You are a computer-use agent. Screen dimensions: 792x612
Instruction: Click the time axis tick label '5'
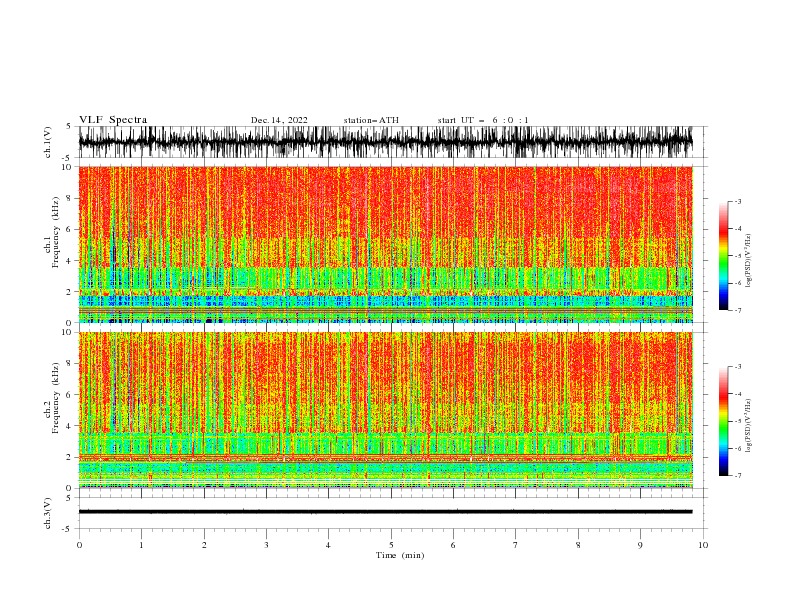coord(391,545)
